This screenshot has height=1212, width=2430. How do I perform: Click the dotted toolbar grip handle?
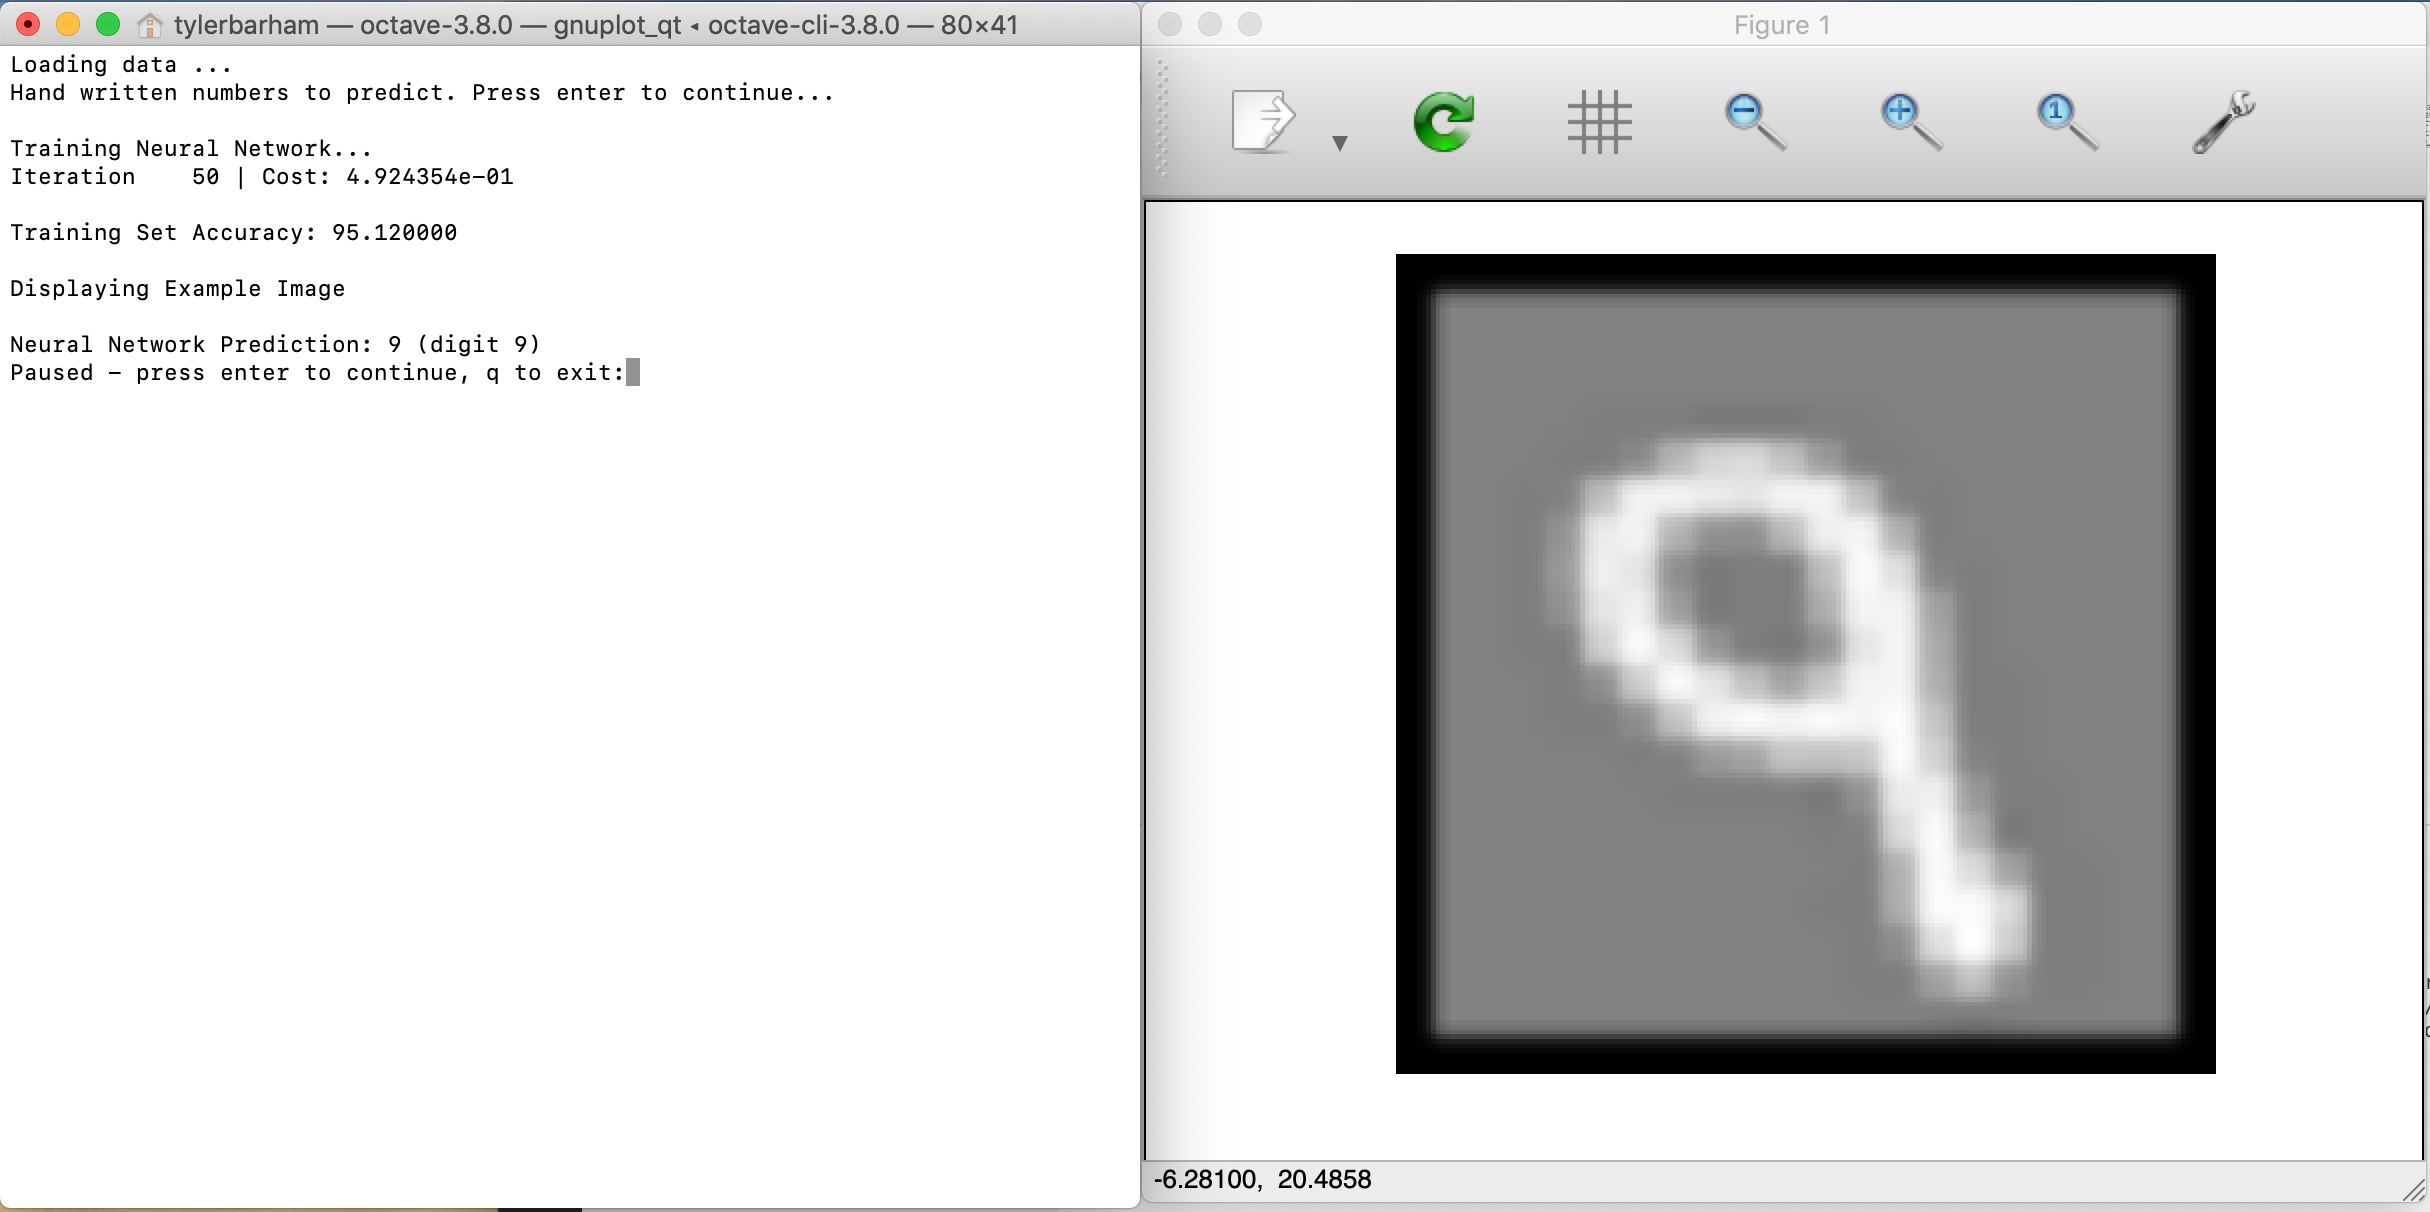tap(1162, 120)
